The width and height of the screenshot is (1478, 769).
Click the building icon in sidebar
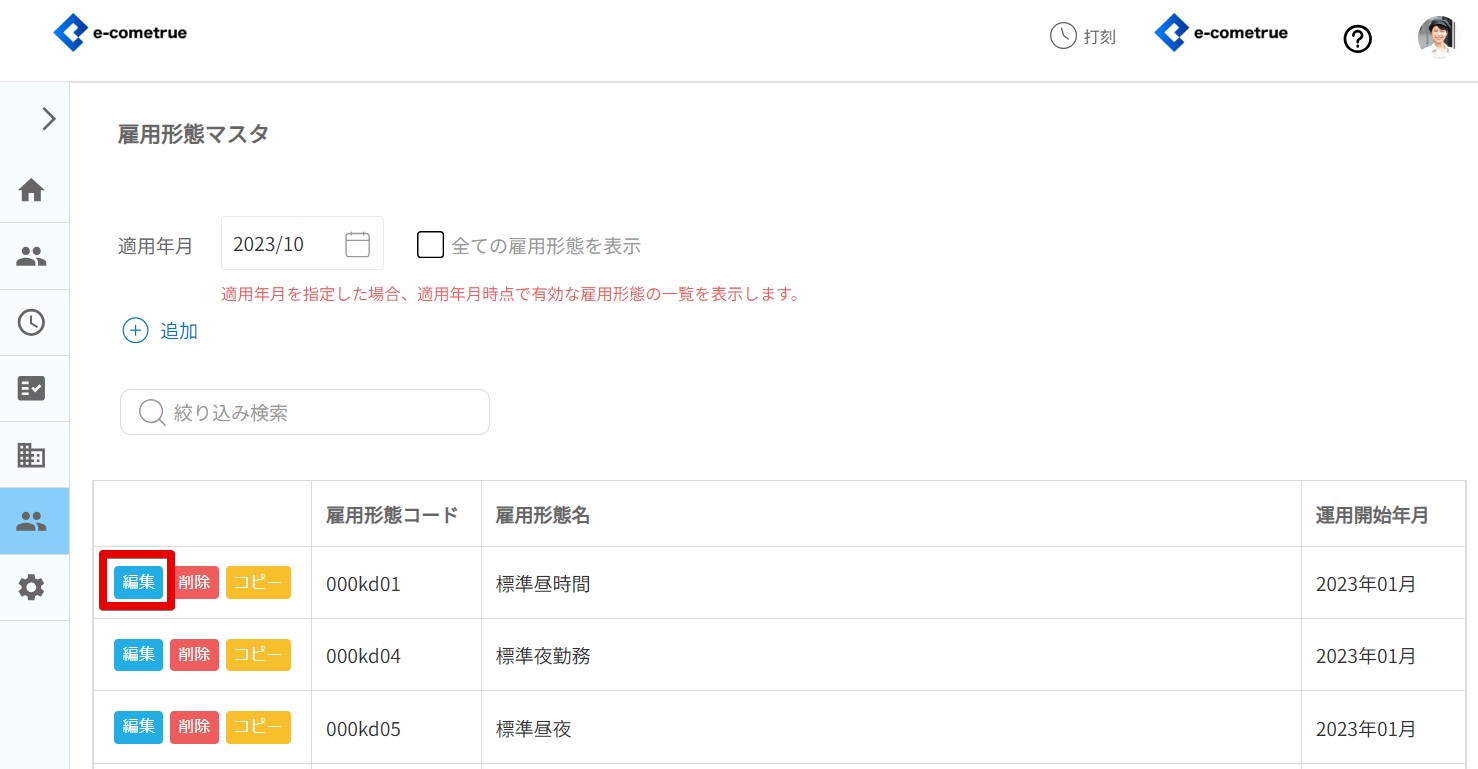(x=32, y=455)
